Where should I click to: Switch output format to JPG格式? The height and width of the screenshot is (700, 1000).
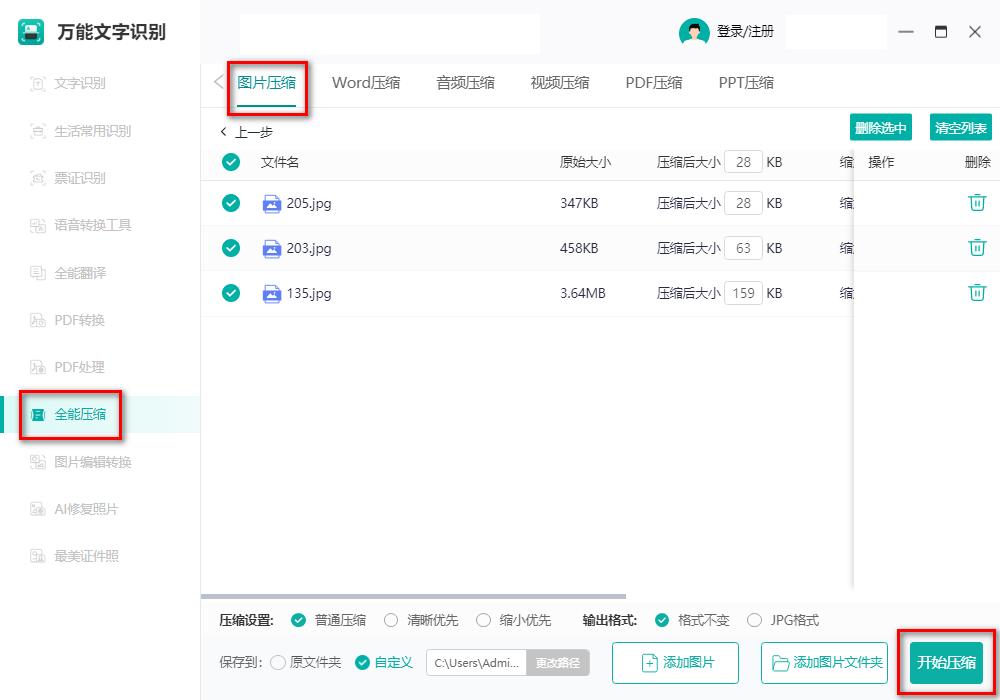[757, 620]
